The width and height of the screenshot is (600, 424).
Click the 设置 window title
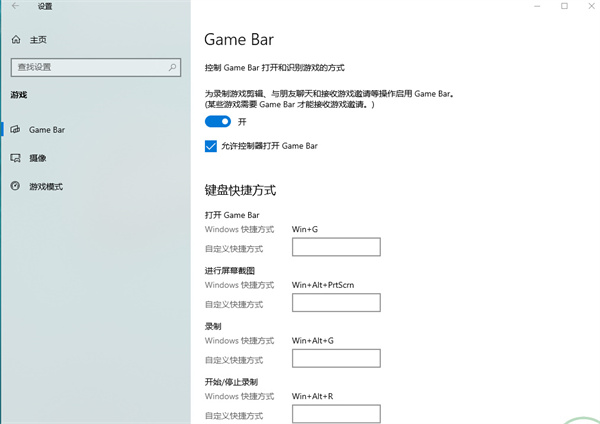[45, 7]
